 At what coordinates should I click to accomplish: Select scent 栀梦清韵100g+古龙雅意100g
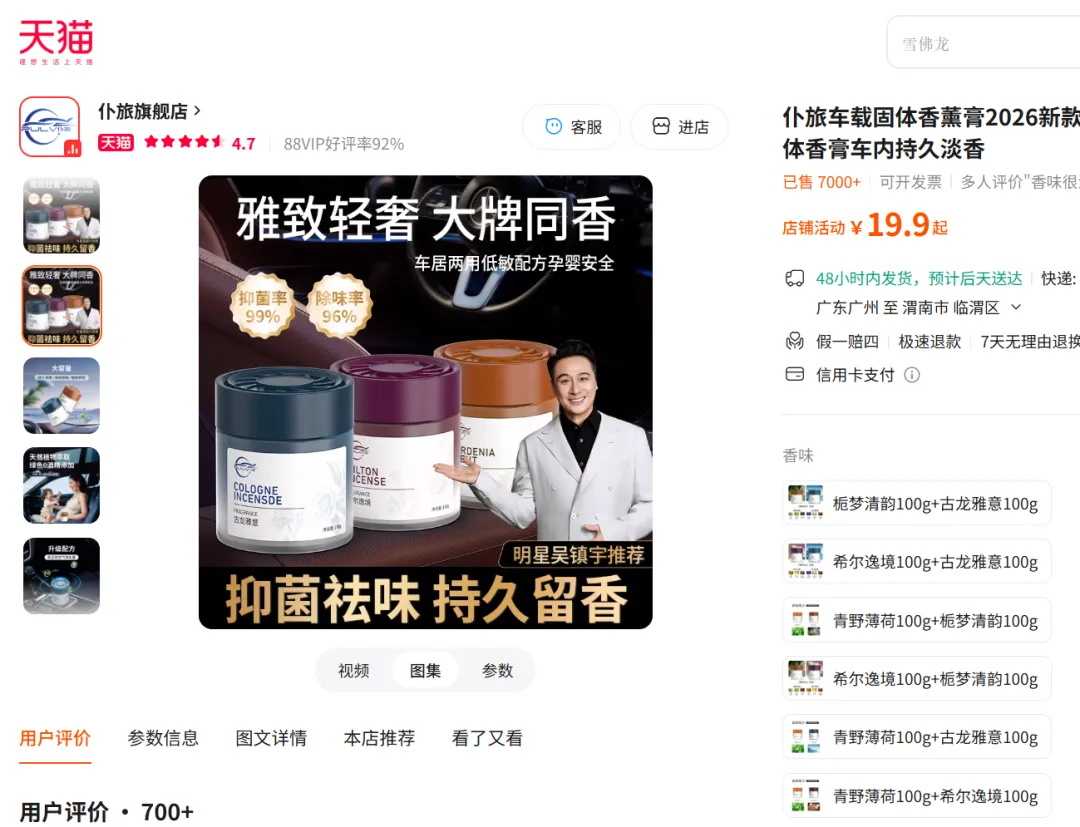(x=917, y=503)
